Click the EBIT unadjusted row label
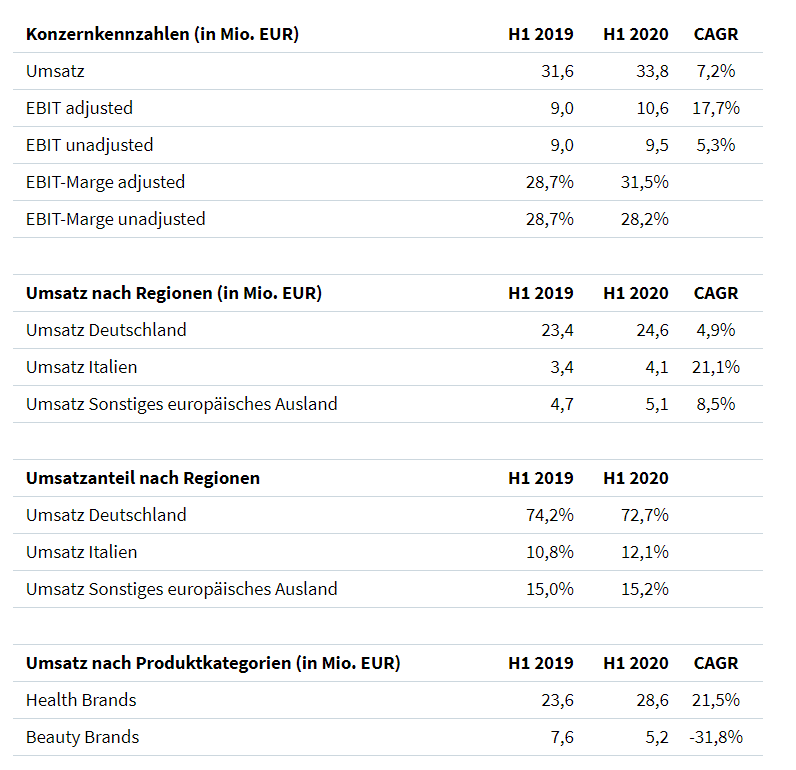 89,145
